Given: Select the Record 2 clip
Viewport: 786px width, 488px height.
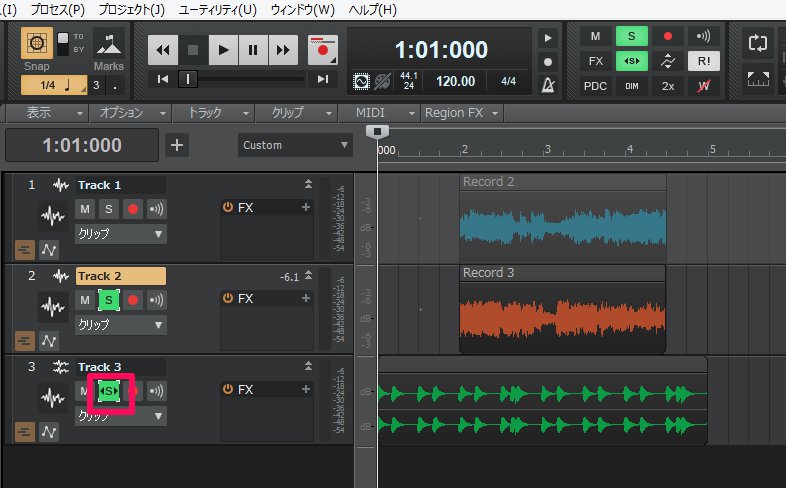Looking at the screenshot, I should coord(563,218).
